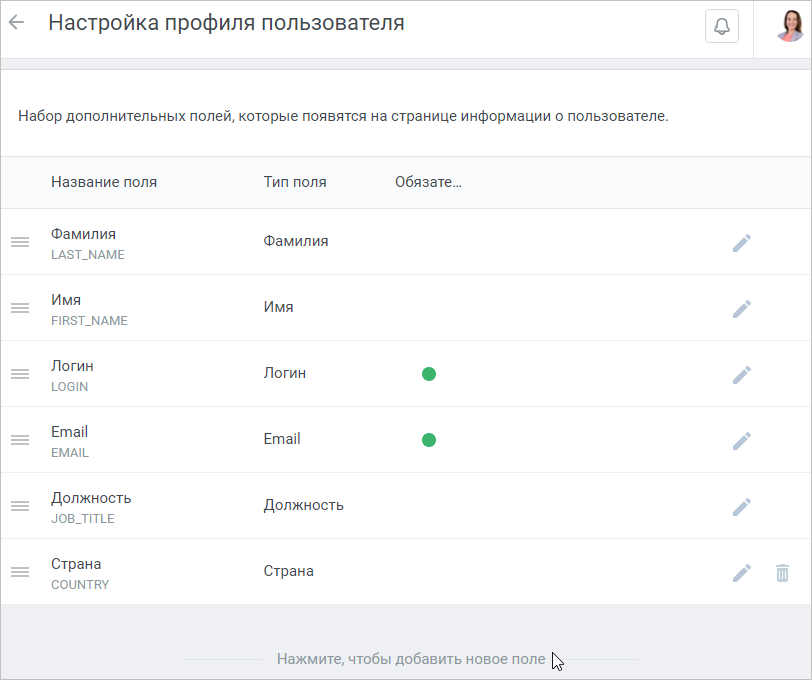
Task: Click the drag handle of Email row
Action: coord(20,440)
